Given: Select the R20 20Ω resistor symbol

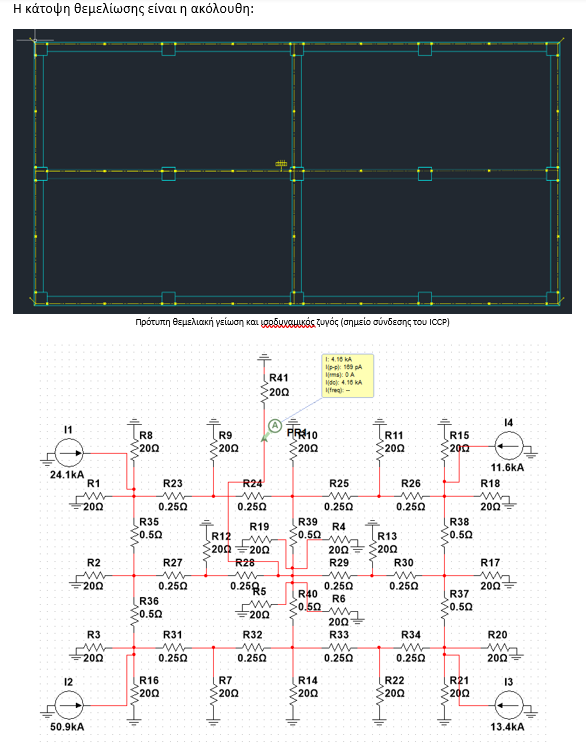Looking at the screenshot, I should (497, 648).
